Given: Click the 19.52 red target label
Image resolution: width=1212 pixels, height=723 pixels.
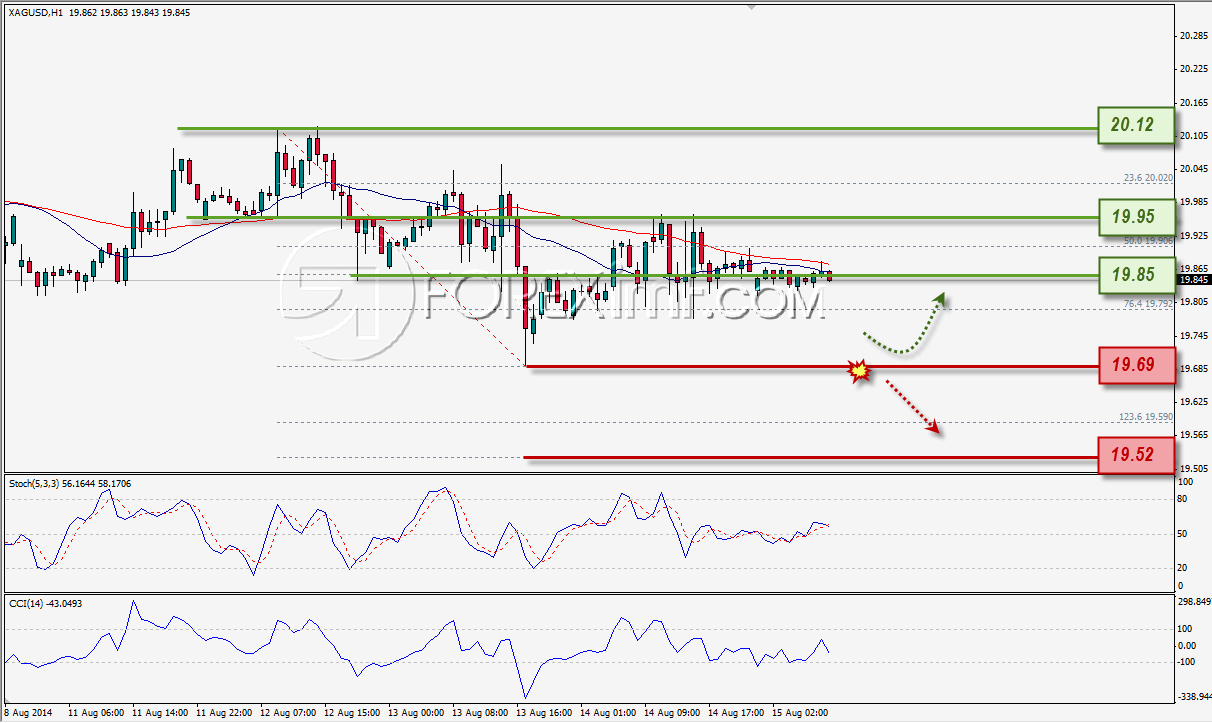Looking at the screenshot, I should [x=1135, y=455].
